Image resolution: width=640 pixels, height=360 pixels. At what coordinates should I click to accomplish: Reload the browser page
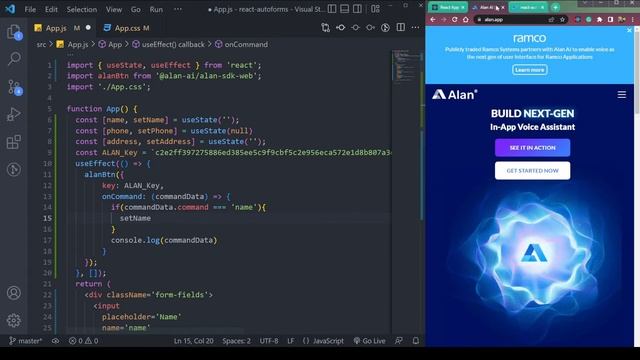coord(454,20)
